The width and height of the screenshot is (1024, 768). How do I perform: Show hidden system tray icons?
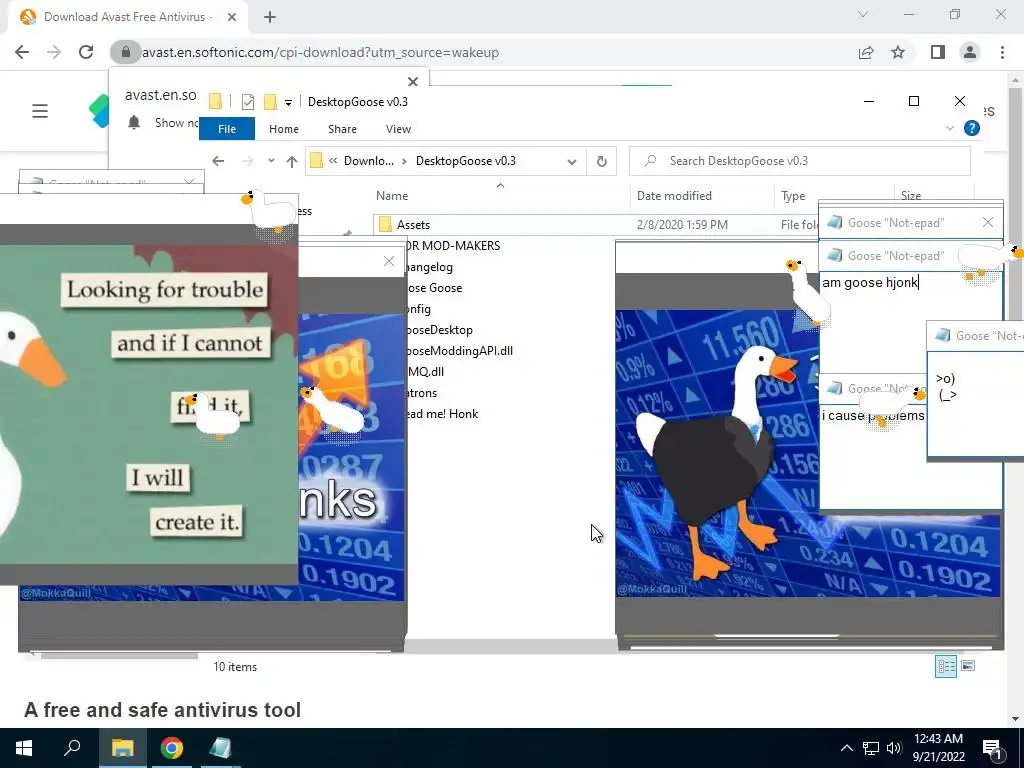(846, 748)
